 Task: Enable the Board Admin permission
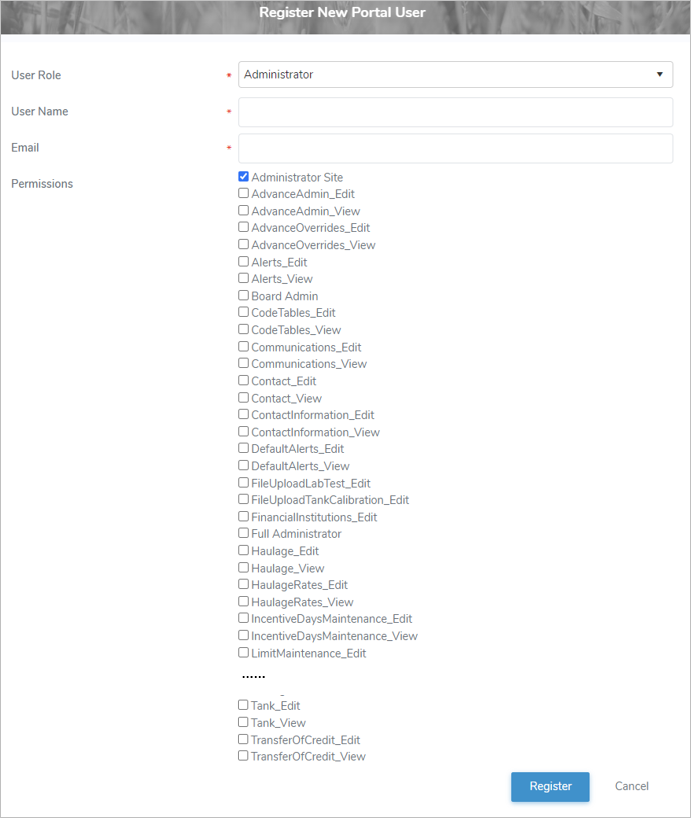[242, 295]
